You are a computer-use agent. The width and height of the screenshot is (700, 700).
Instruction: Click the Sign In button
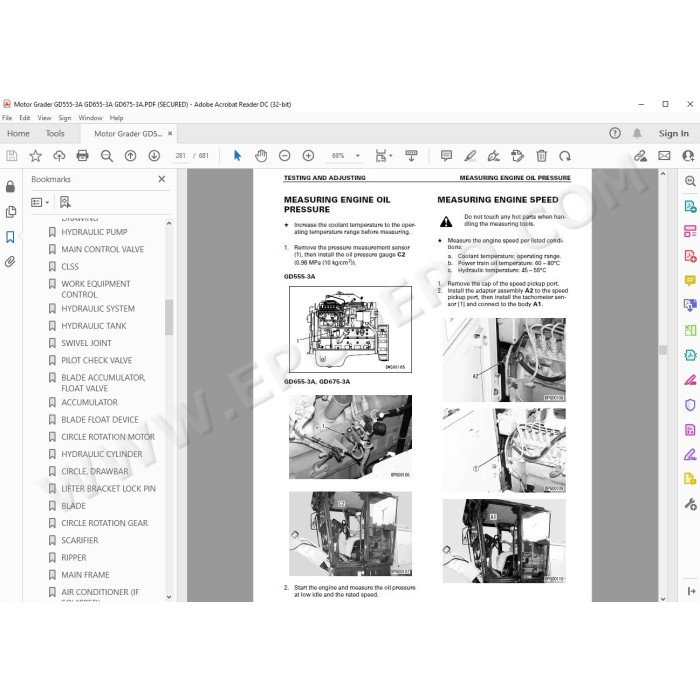[x=674, y=133]
